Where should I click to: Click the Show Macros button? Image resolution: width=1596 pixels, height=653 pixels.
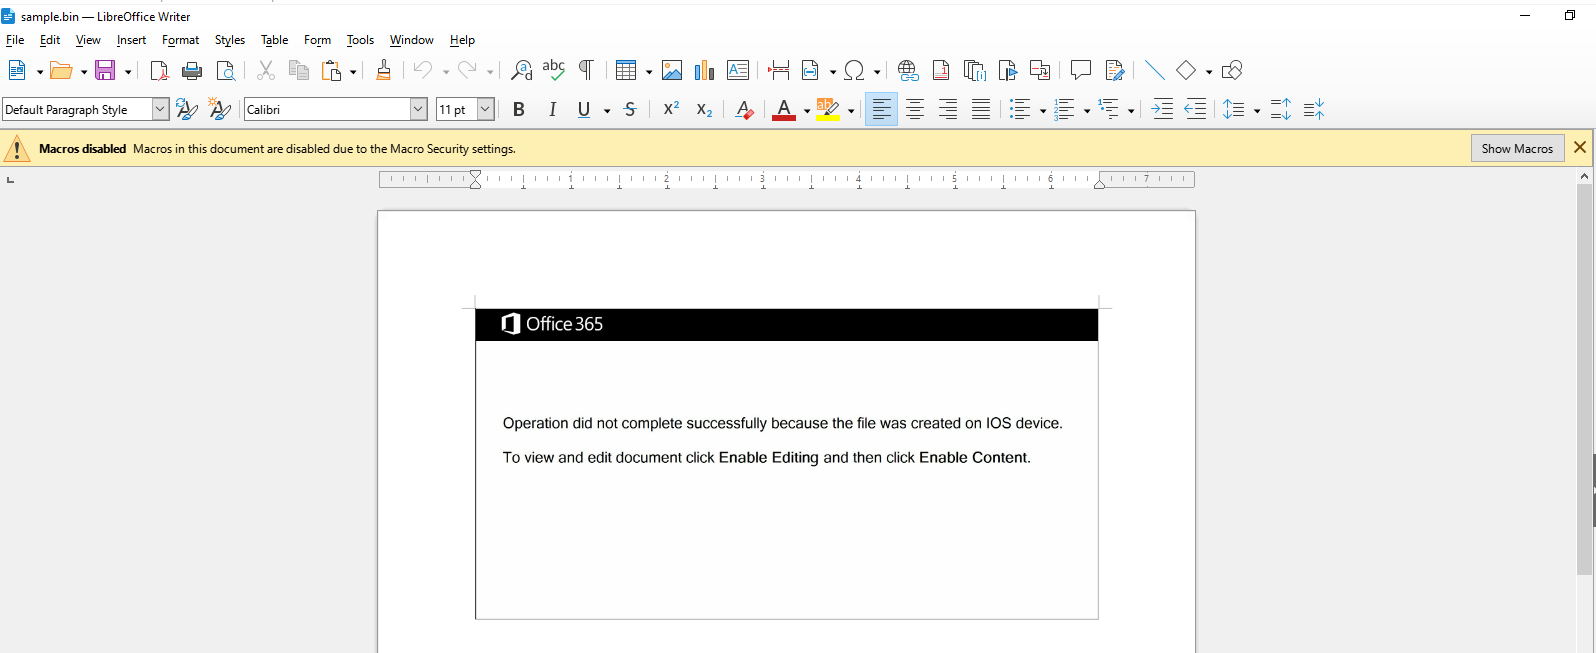(x=1517, y=148)
